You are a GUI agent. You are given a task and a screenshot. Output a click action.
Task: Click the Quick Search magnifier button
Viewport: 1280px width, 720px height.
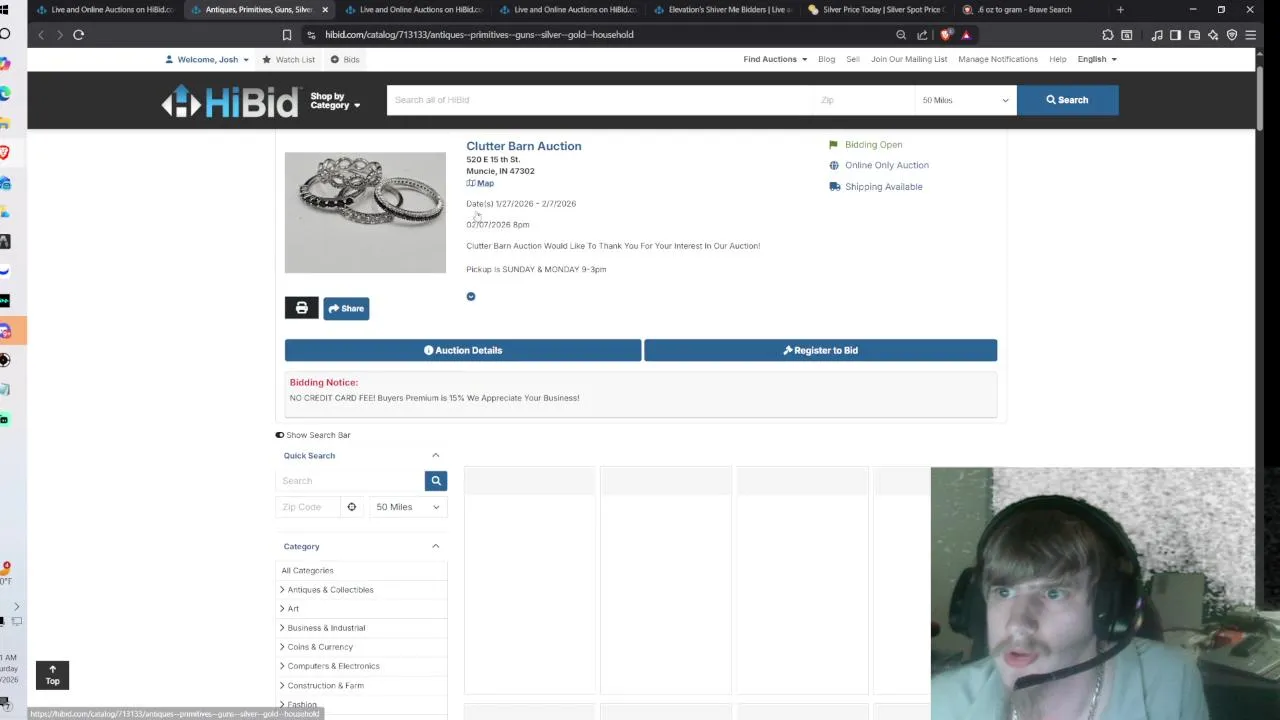[x=436, y=481]
